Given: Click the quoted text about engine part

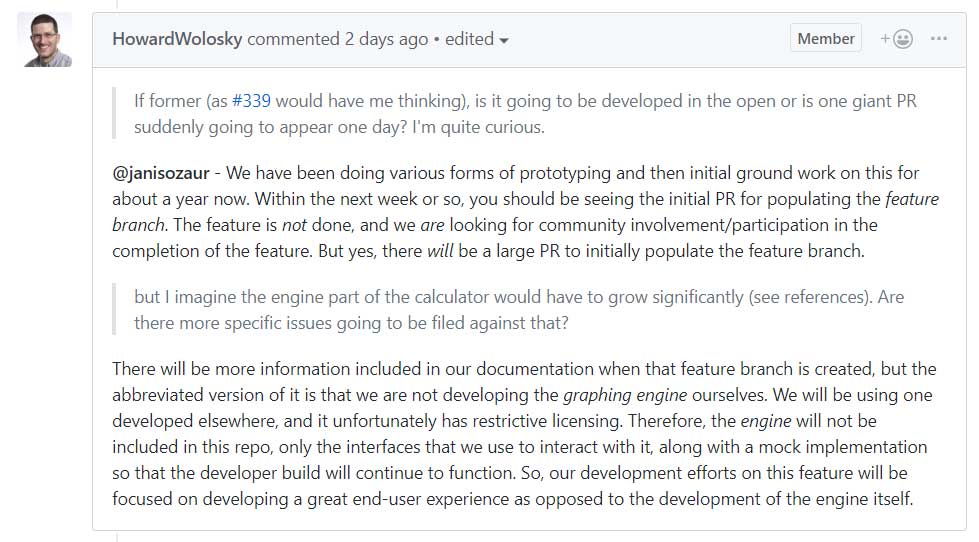Looking at the screenshot, I should point(519,310).
